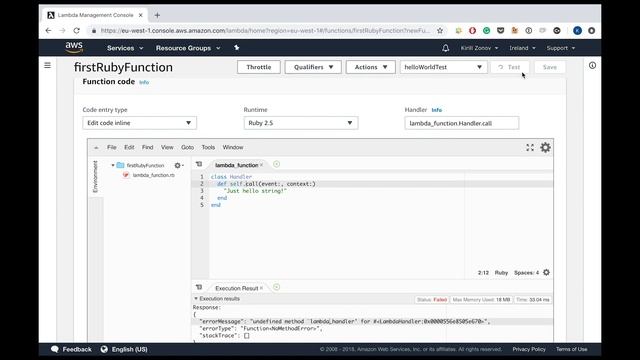The height and width of the screenshot is (360, 640).
Task: Open the Find menu in editor
Action: (148, 147)
